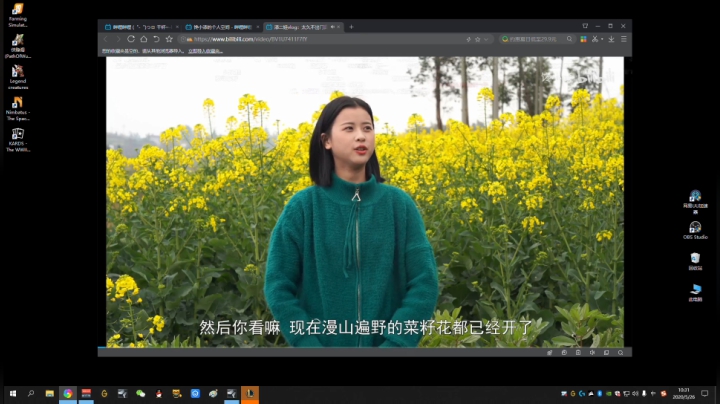Open the OBS Studio desktop shortcut
This screenshot has width=720, height=404.
[695, 230]
